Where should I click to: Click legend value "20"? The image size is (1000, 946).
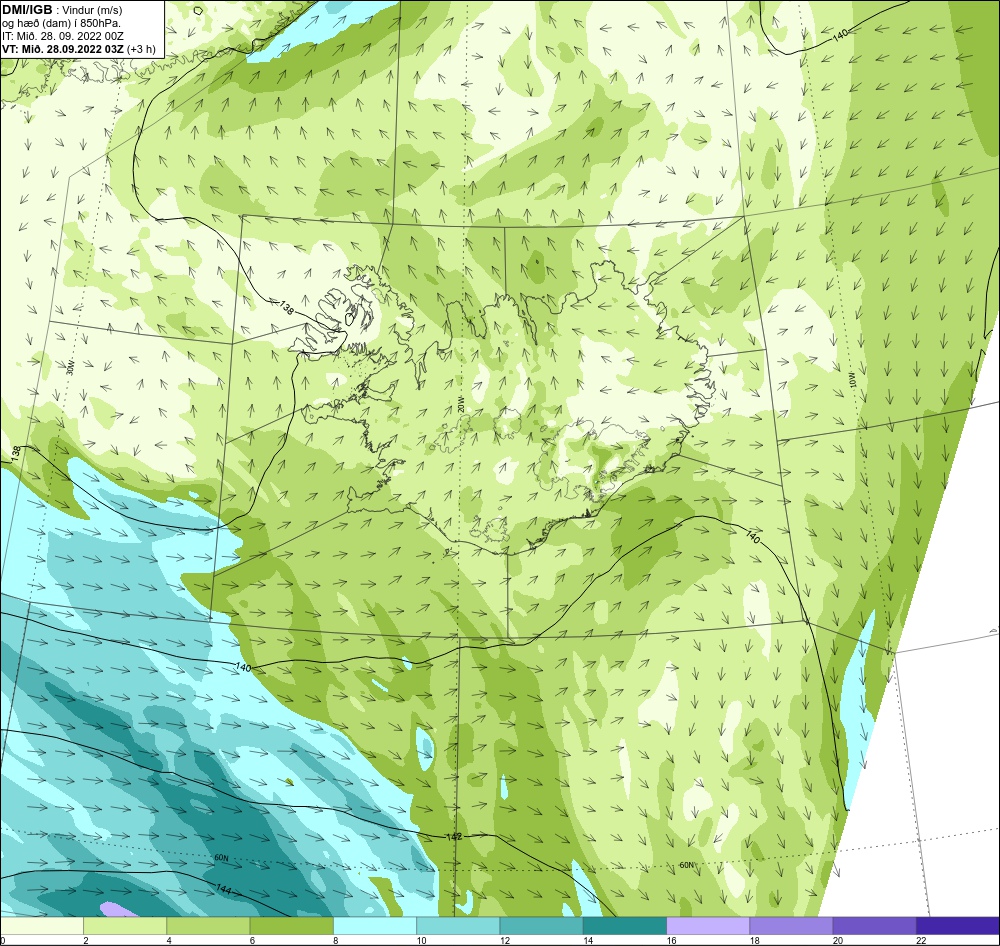[838, 940]
